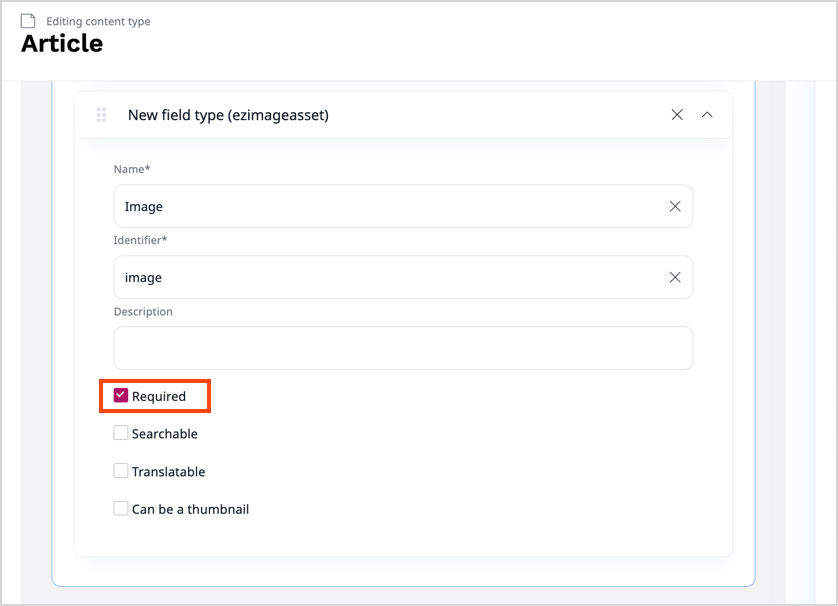Enable the Searchable checkbox
Image resolution: width=838 pixels, height=606 pixels.
121,432
